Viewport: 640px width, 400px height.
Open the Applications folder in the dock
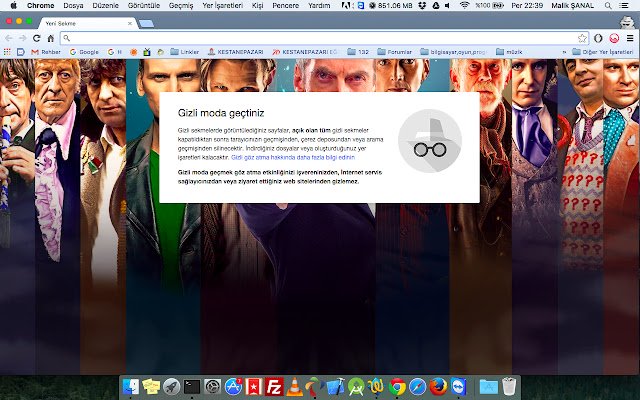point(489,387)
